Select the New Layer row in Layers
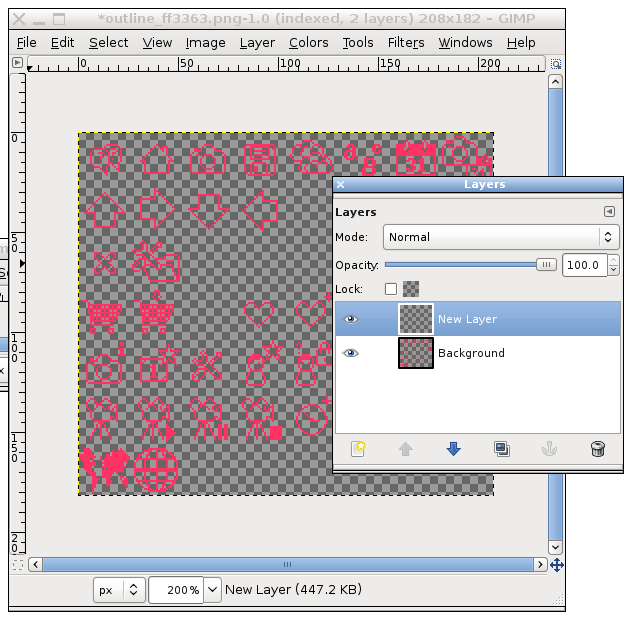This screenshot has height=620, width=632. tap(478, 319)
